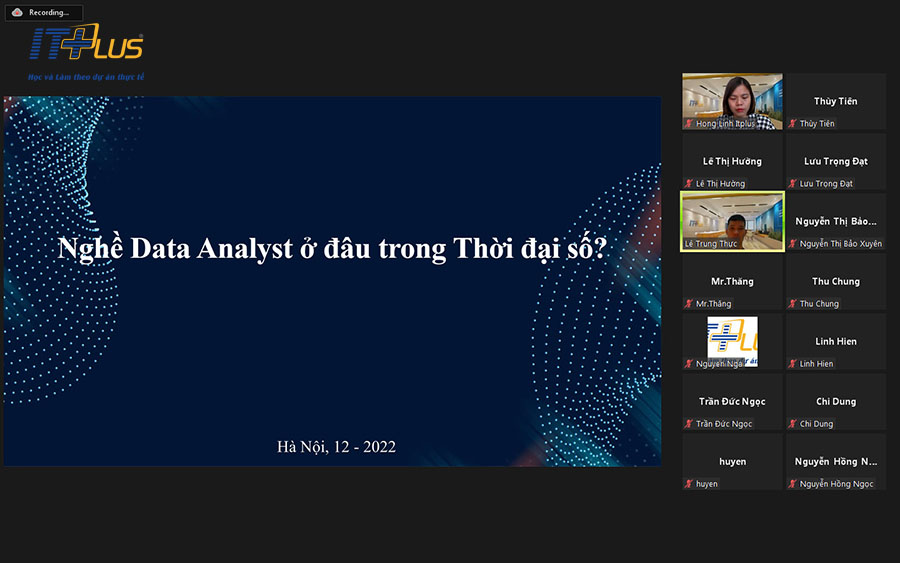The width and height of the screenshot is (900, 563).
Task: Select Lê Trung Thực active speaker video
Action: click(732, 220)
